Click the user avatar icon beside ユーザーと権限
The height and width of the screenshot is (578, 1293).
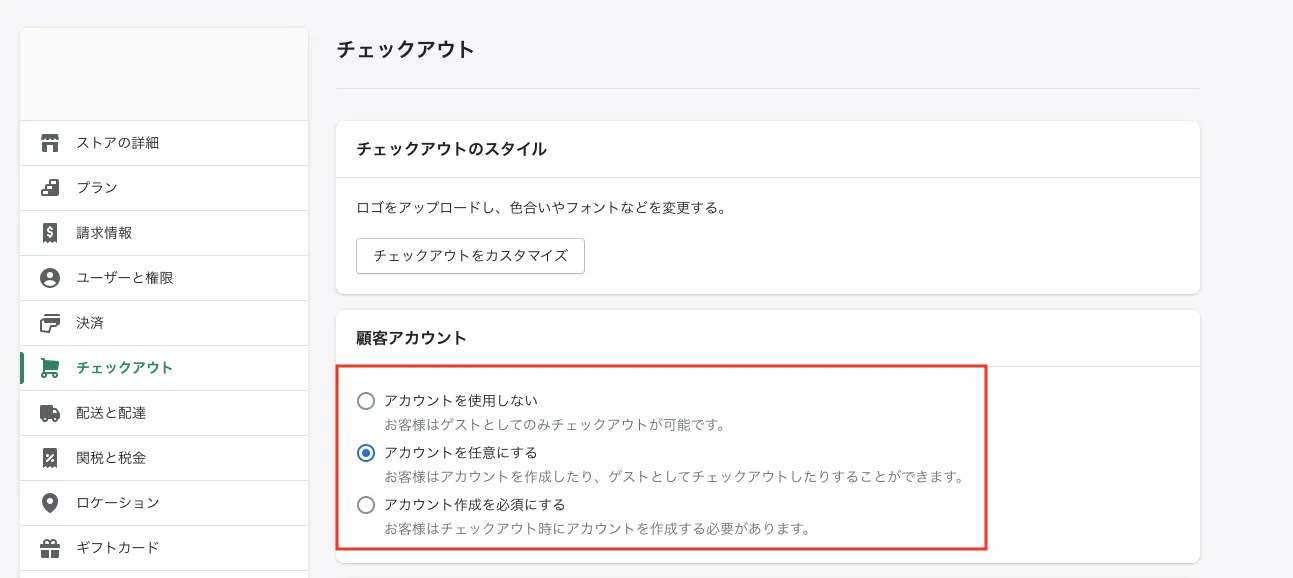[50, 278]
